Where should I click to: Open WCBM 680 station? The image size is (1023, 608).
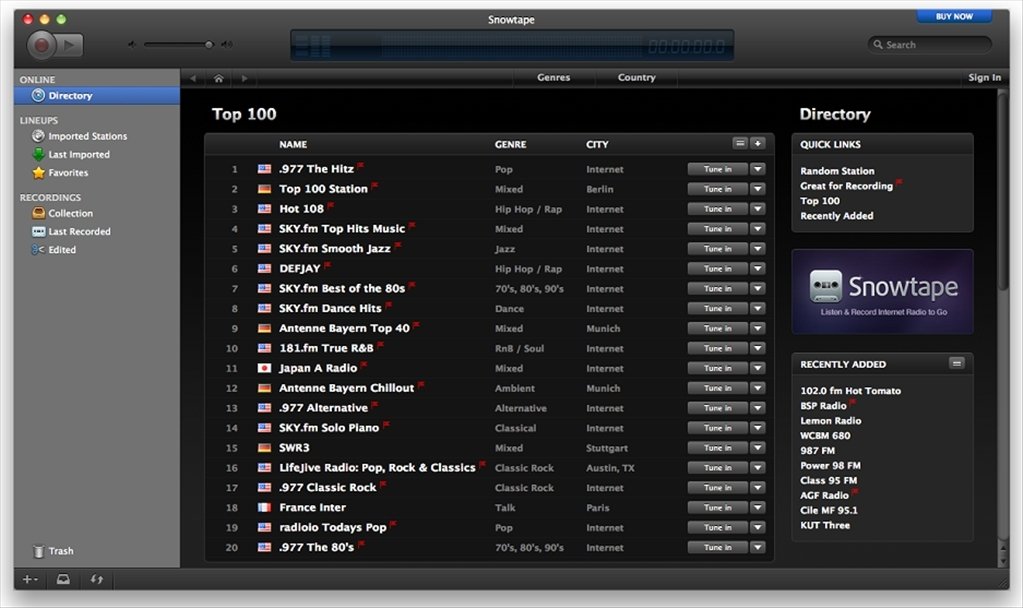pos(825,436)
